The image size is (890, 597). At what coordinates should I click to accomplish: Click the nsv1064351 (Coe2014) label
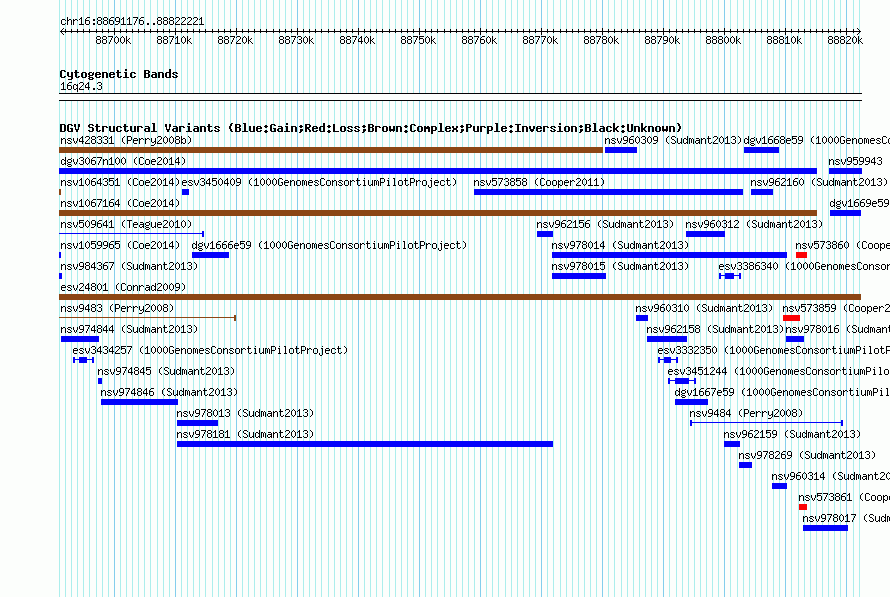pos(120,182)
